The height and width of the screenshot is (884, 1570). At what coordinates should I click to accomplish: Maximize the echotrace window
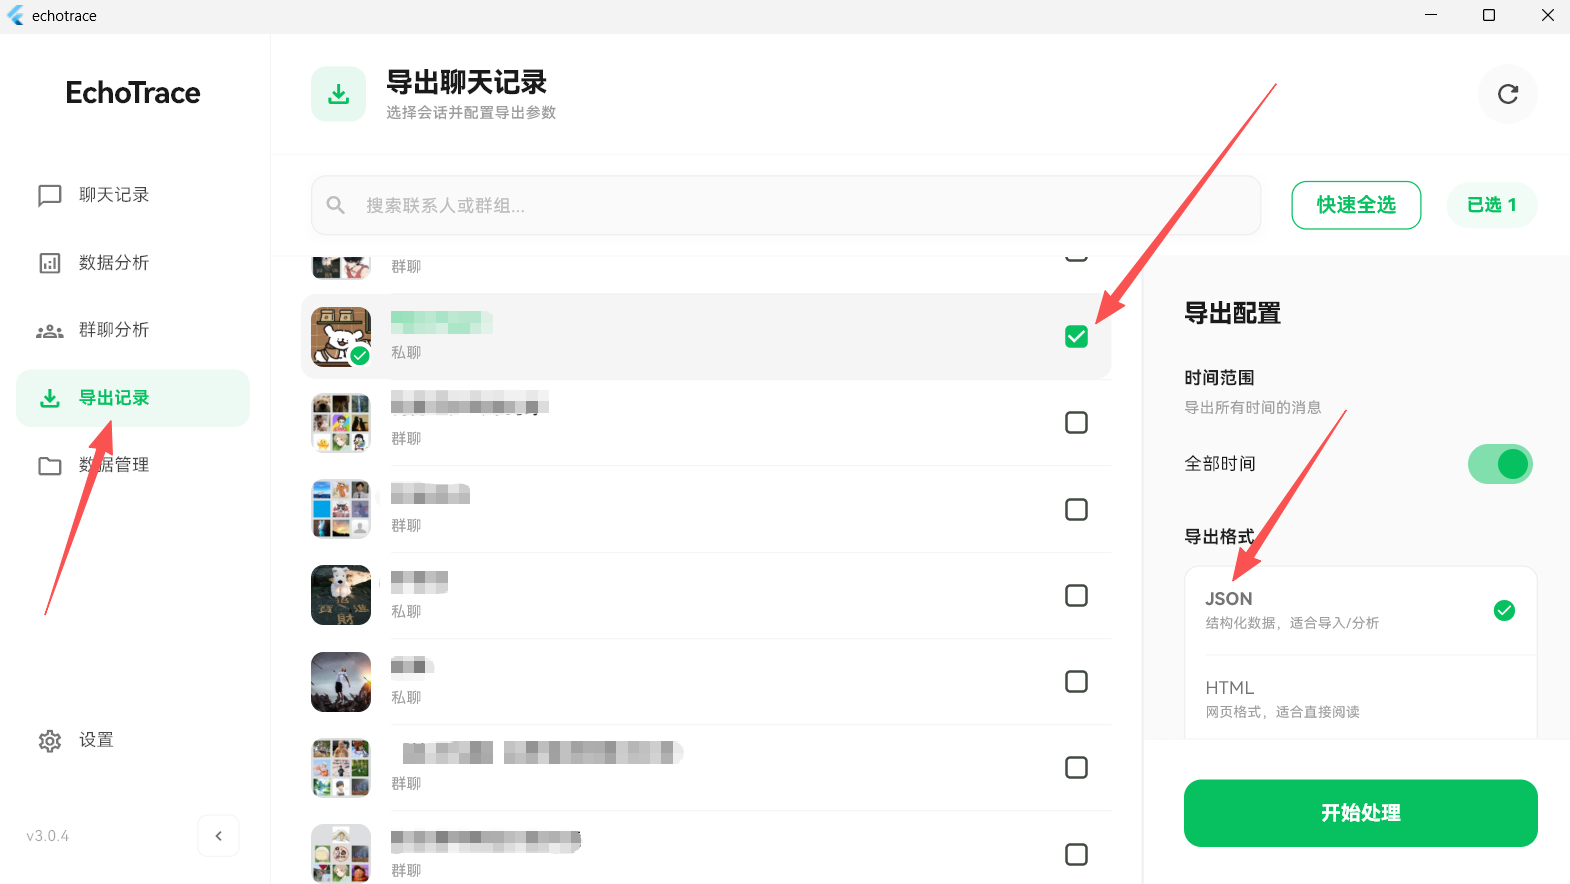point(1489,16)
